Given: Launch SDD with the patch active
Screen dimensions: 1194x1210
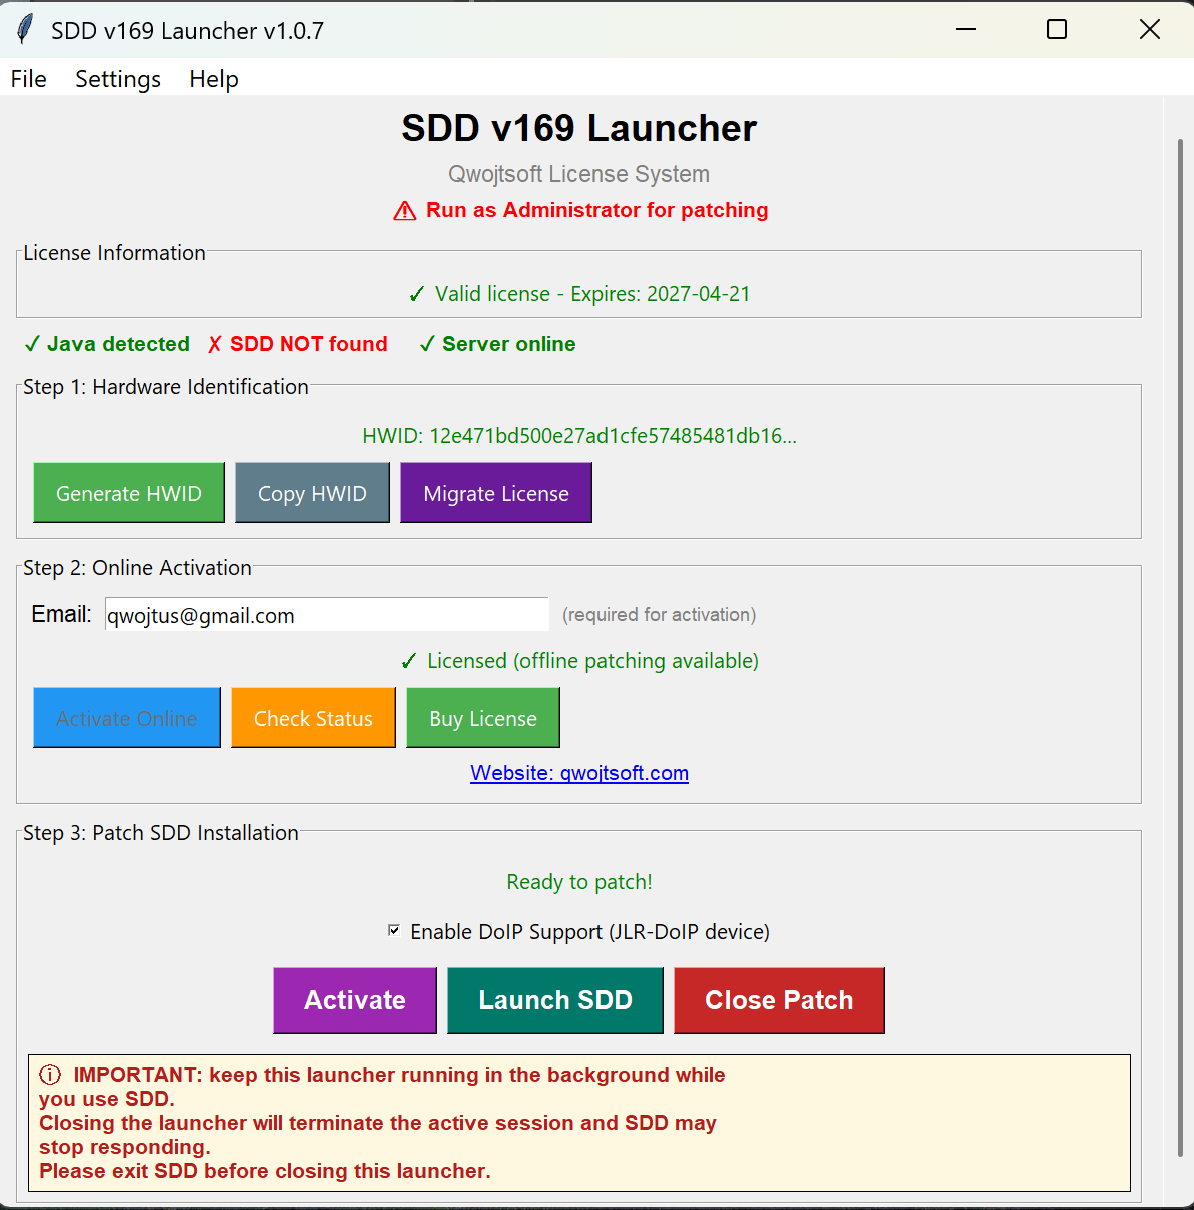Looking at the screenshot, I should point(555,1000).
